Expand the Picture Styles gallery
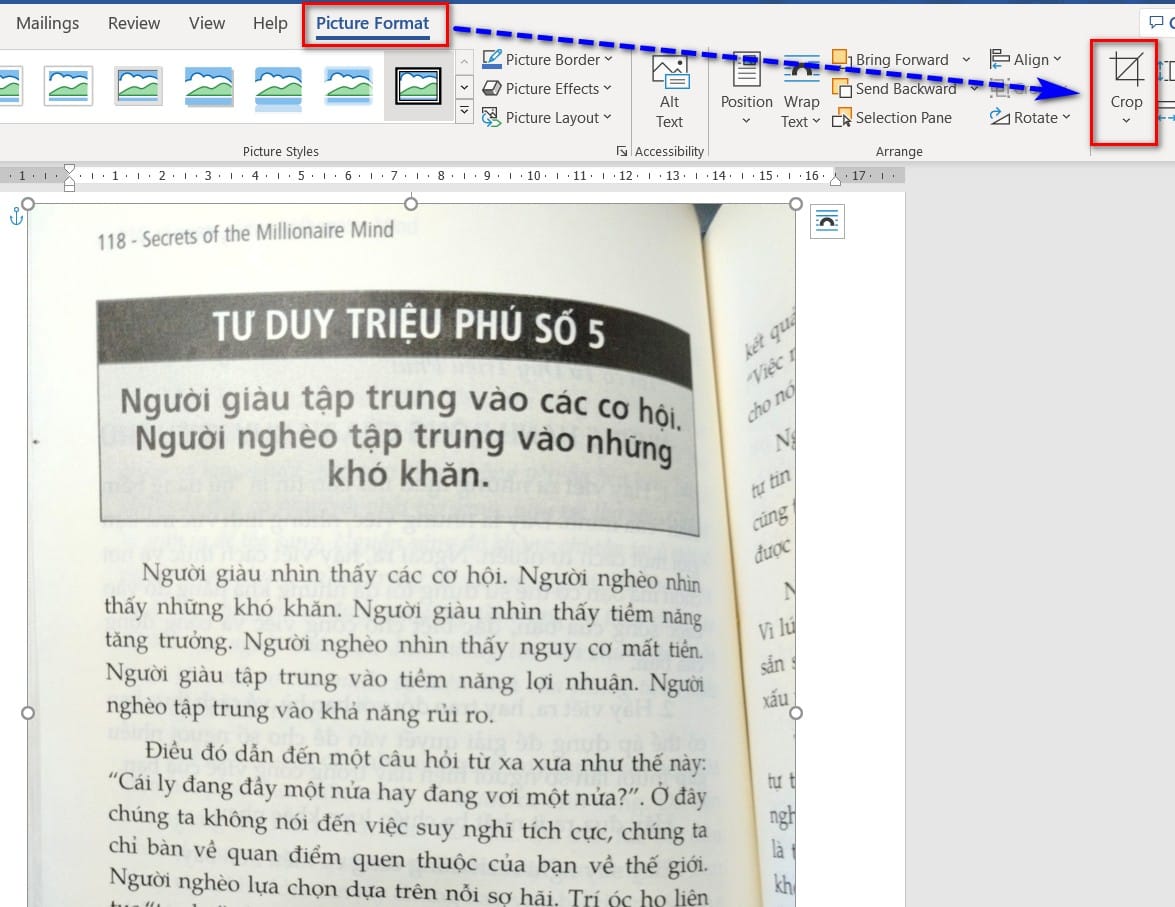 (x=465, y=112)
